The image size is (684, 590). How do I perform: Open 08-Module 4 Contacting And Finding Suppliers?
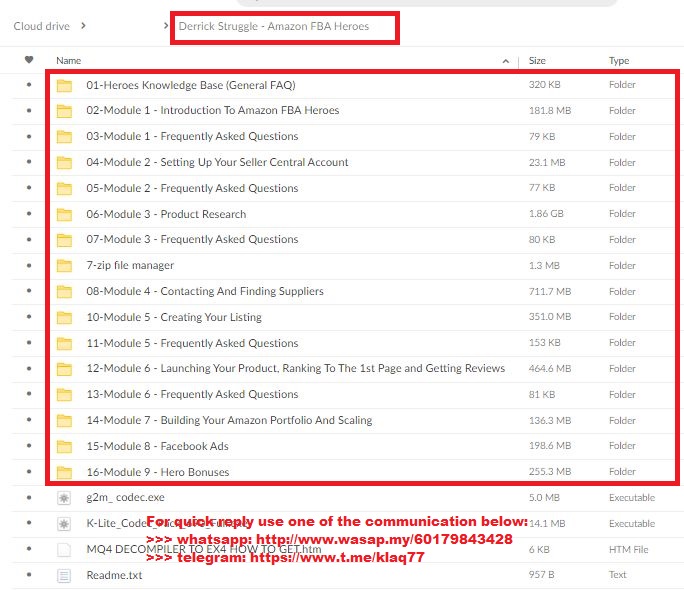tap(205, 291)
